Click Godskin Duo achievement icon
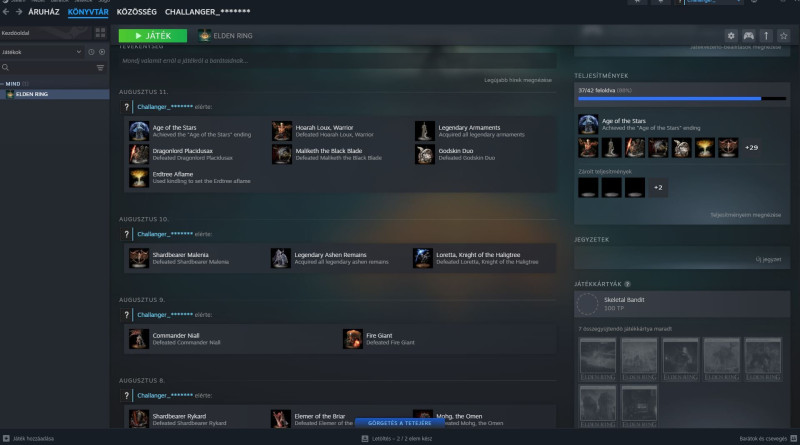The image size is (800, 445). tap(424, 154)
